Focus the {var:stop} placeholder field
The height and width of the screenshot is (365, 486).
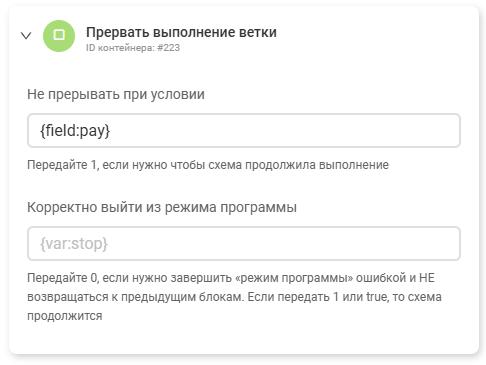(244, 243)
